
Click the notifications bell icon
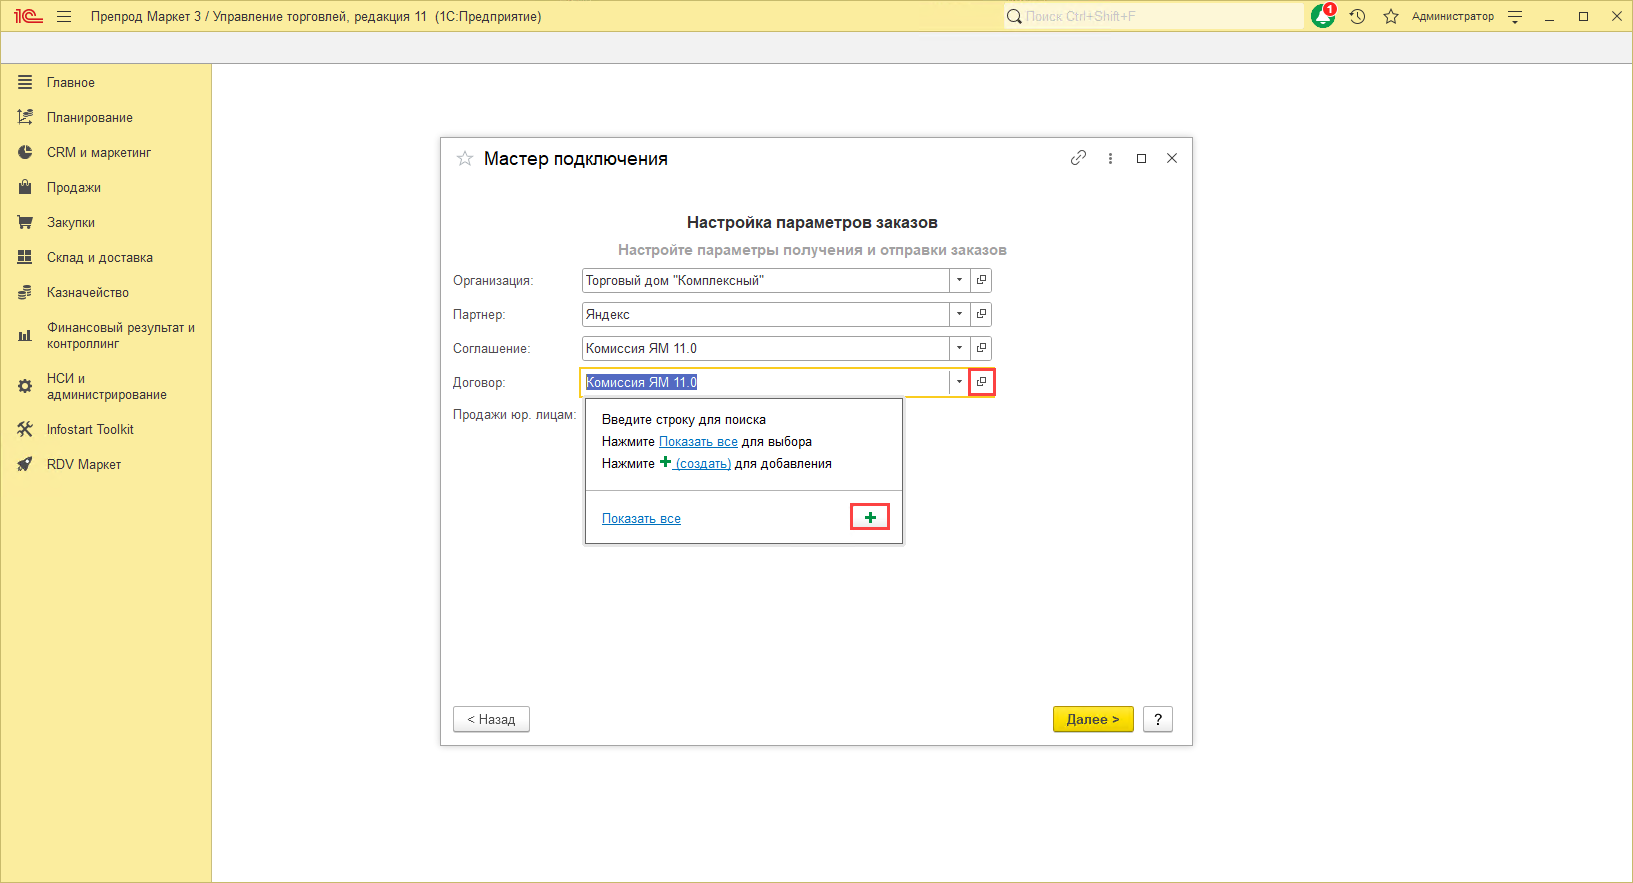[x=1322, y=17]
